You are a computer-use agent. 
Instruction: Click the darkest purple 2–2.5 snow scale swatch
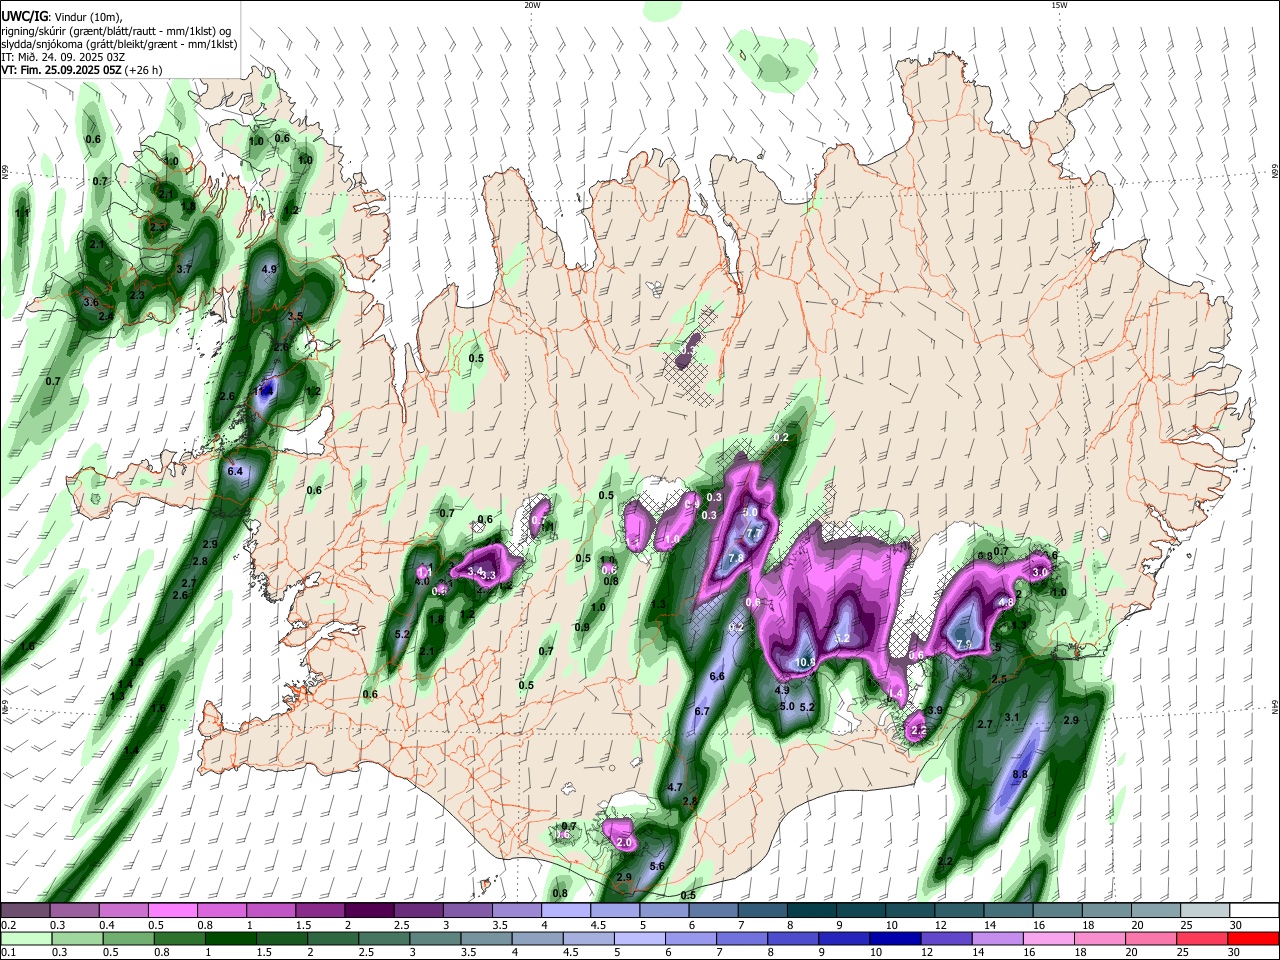(368, 911)
